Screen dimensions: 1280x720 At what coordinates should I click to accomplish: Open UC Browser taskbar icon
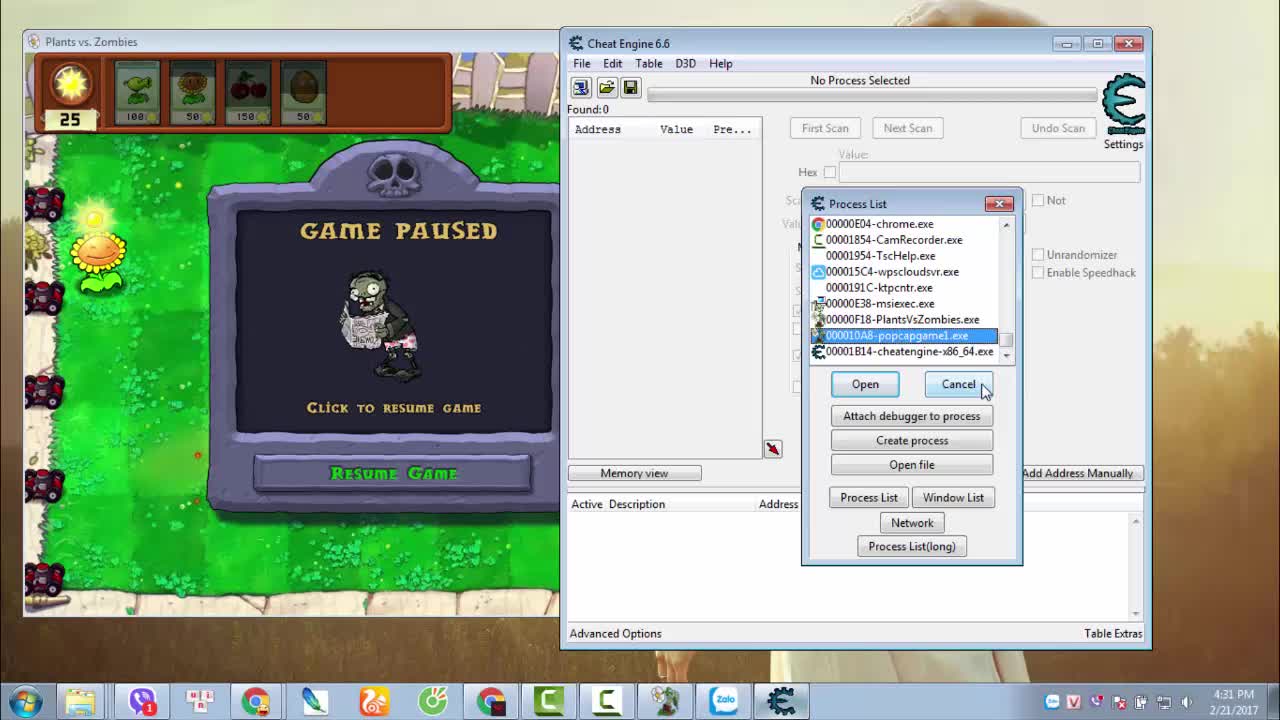click(374, 701)
